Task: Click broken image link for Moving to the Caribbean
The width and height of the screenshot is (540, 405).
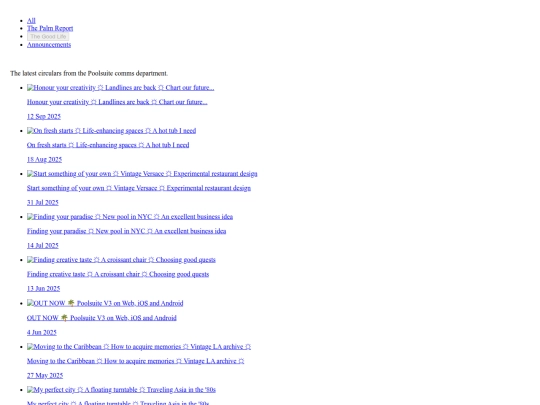Action: (139, 347)
